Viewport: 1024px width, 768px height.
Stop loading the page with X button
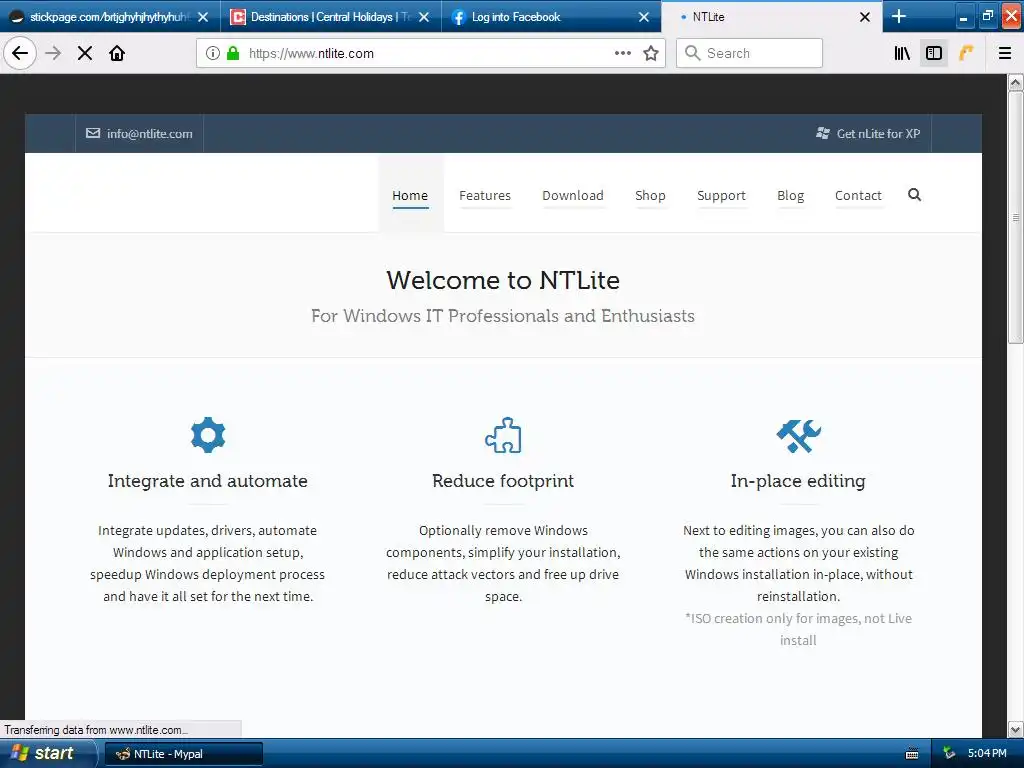click(85, 53)
